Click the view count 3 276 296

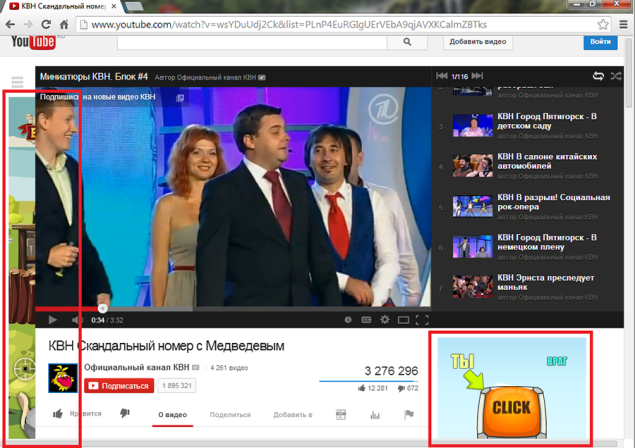pyautogui.click(x=391, y=371)
